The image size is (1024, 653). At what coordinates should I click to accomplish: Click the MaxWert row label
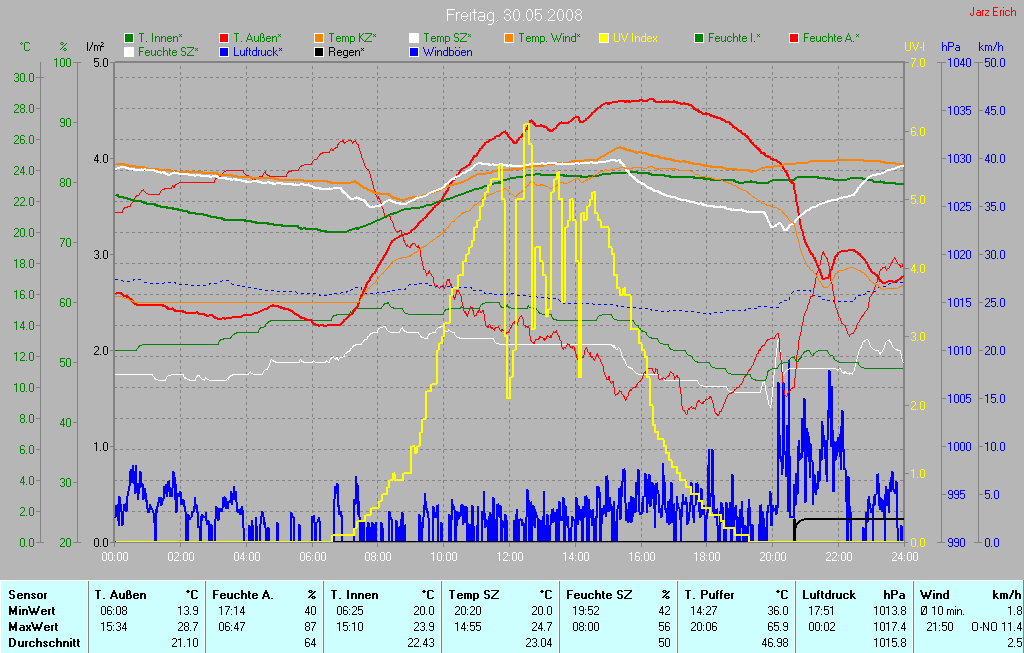click(x=33, y=627)
